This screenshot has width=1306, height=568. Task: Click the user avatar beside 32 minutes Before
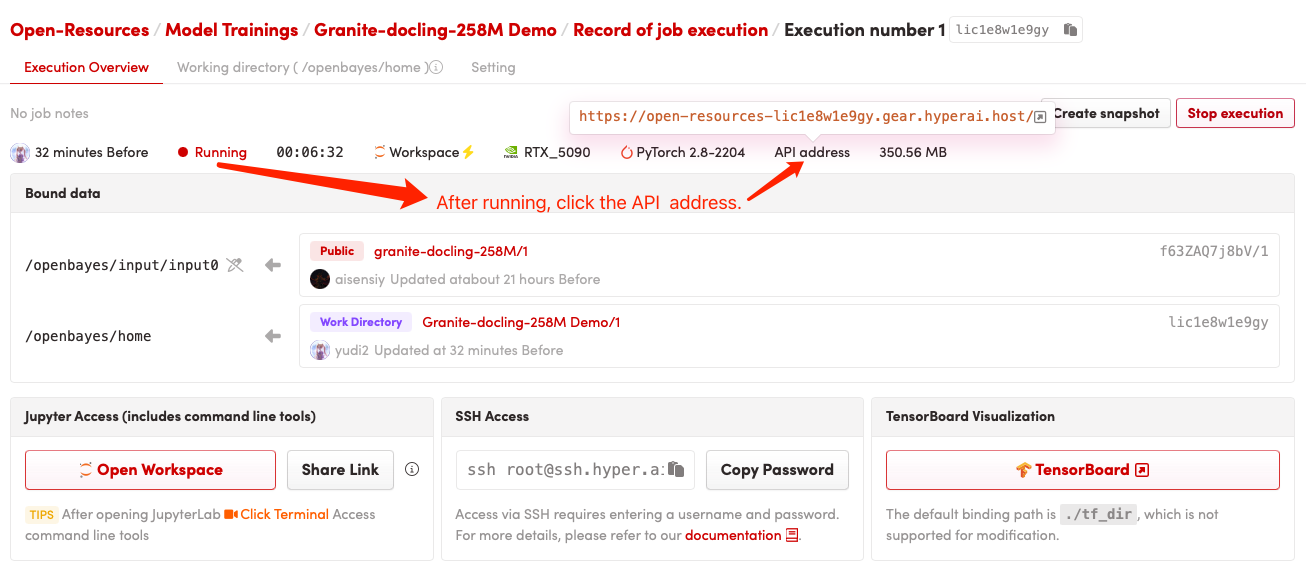(x=20, y=153)
